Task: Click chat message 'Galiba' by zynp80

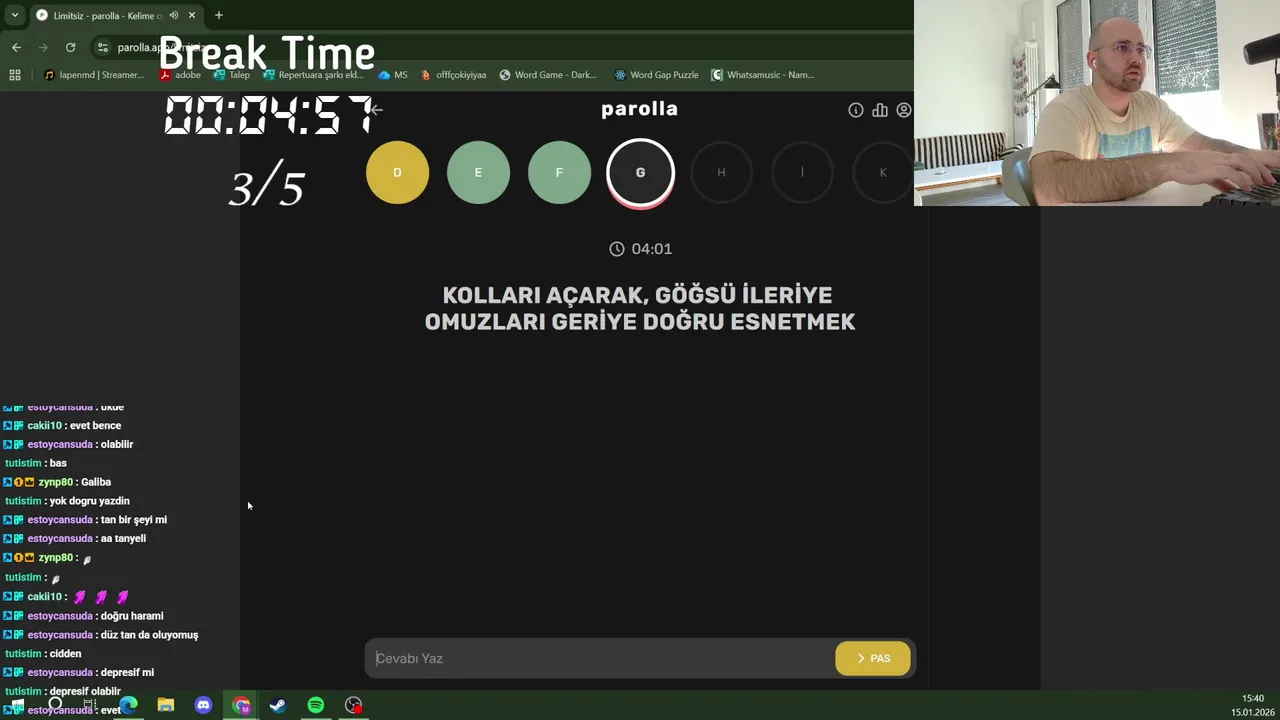Action: [96, 482]
